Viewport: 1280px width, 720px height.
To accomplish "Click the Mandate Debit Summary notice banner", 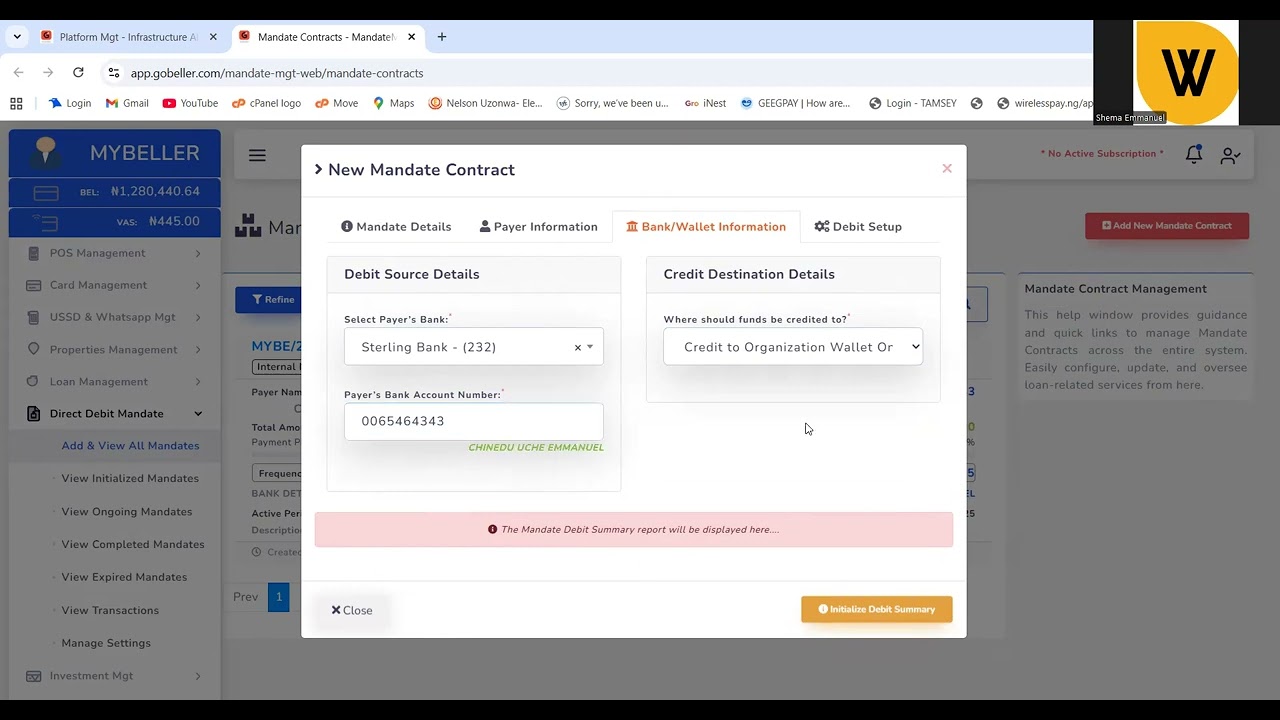I will tap(634, 529).
